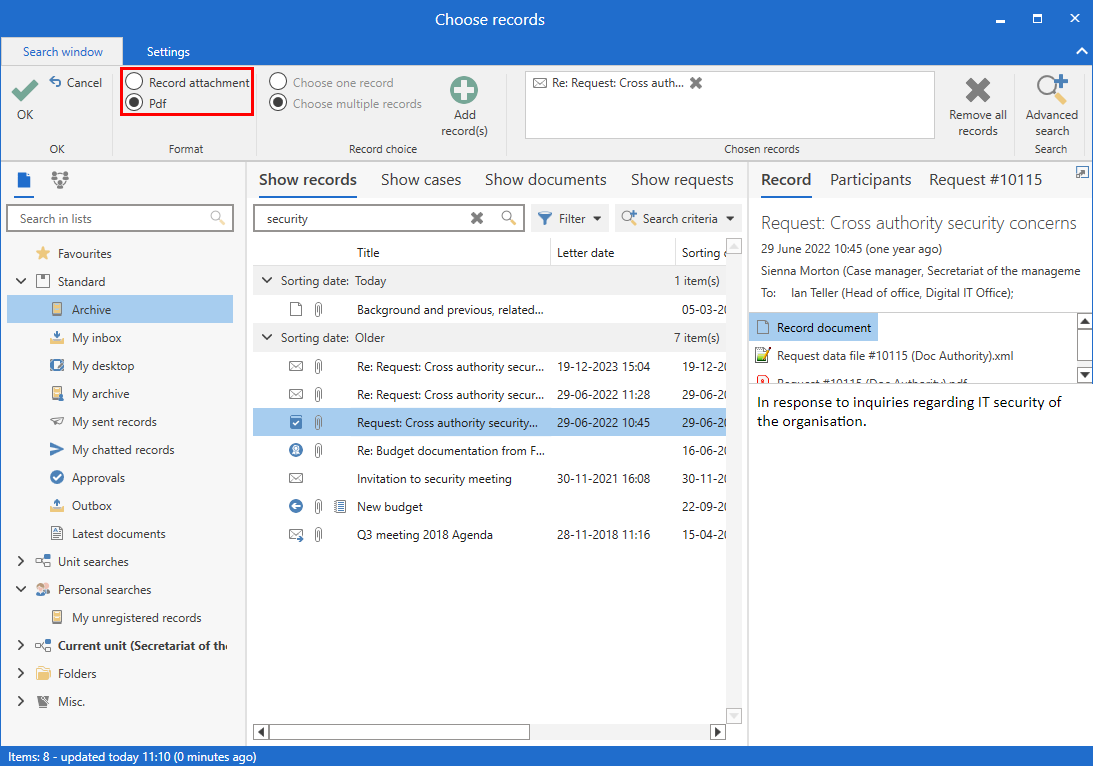1093x766 pixels.
Task: Pop out the preview pane icon
Action: [x=1081, y=173]
